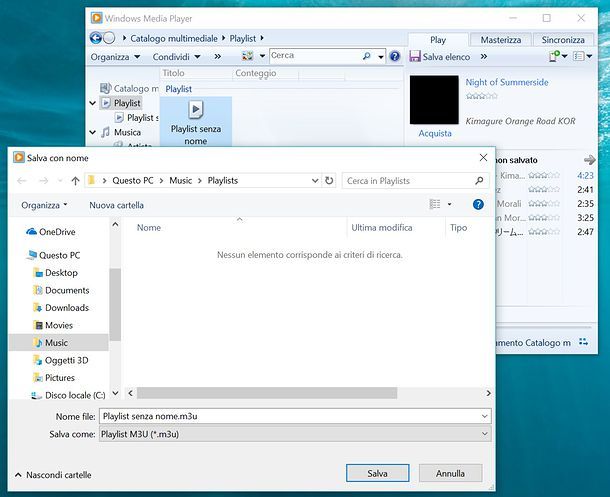Open Documents folder in navigation pane
Viewport: 610px width, 497px height.
[x=61, y=290]
